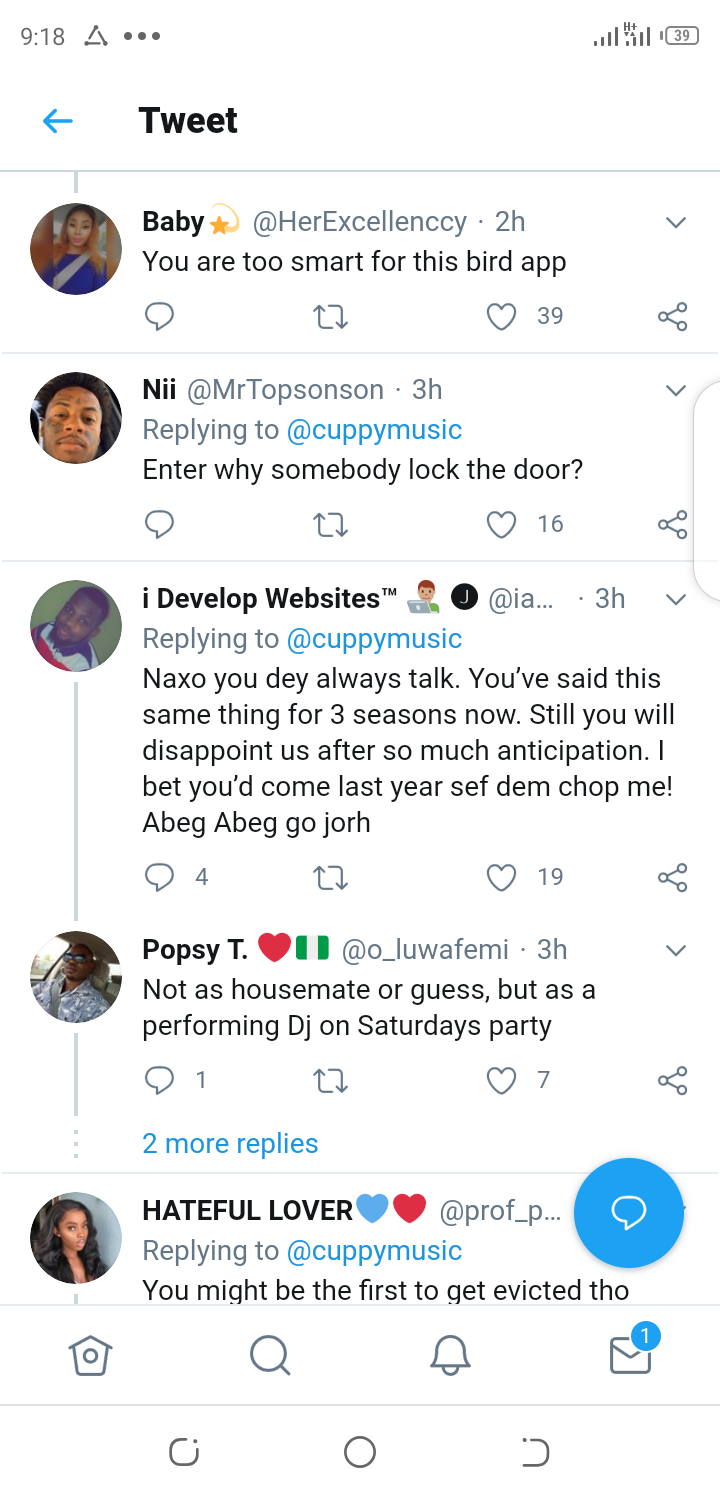This screenshot has width=720, height=1500.
Task: Retweet Nii's lock the door tweet
Action: point(330,525)
